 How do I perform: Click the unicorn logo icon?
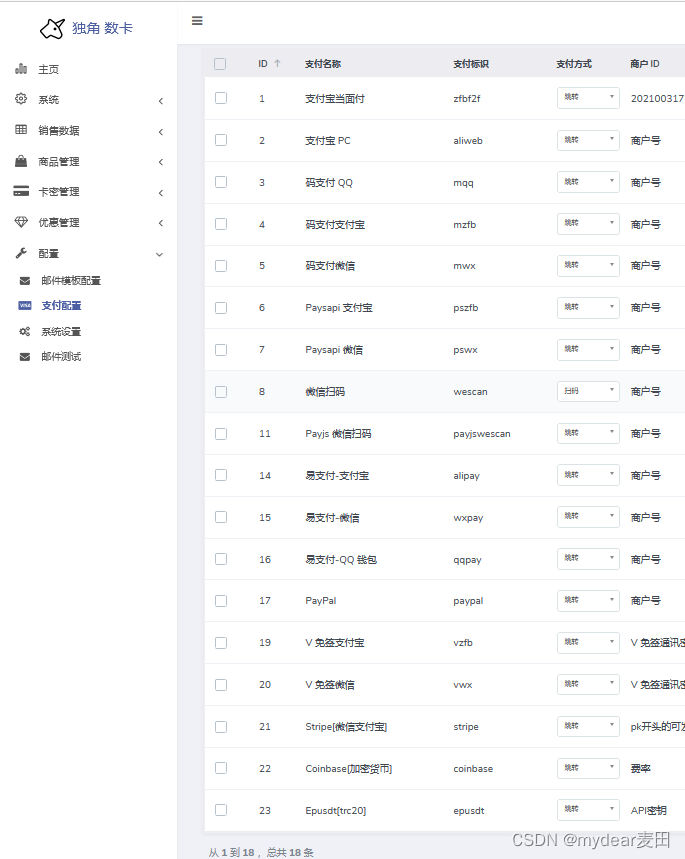53,28
